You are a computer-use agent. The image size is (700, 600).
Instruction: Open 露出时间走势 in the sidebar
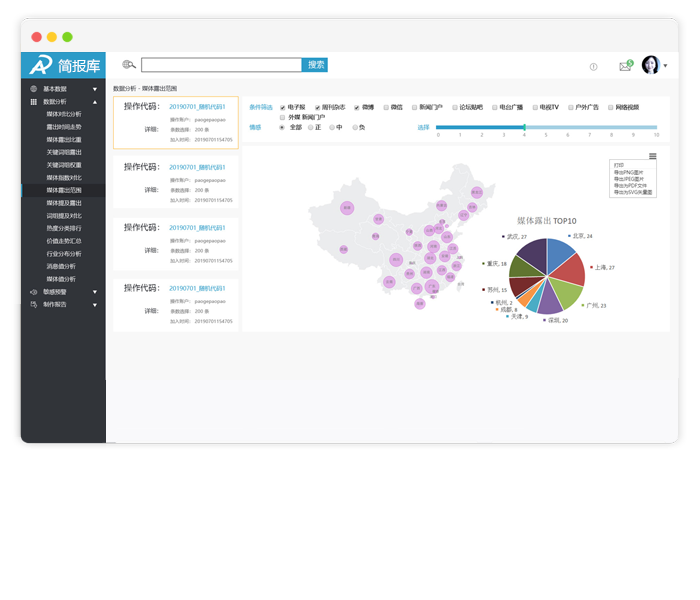click(64, 127)
